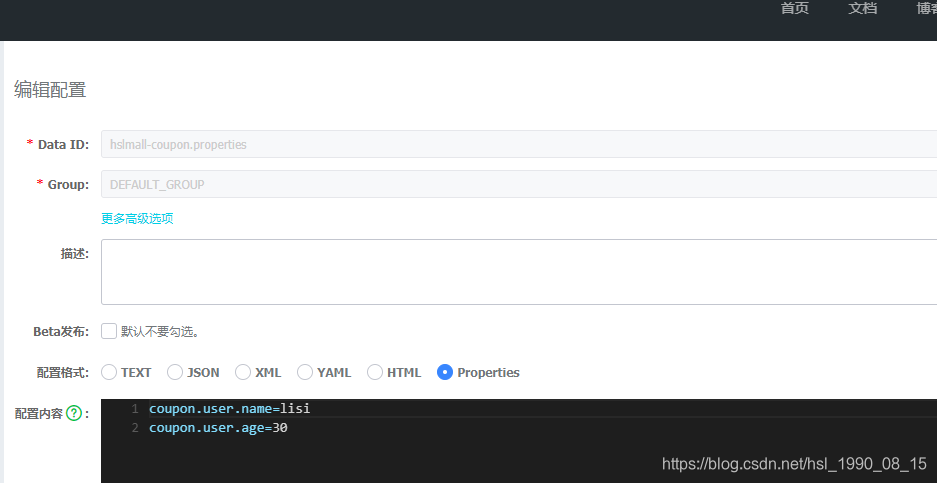
Task: Click the 配置内容 help question icon
Action: tap(74, 413)
